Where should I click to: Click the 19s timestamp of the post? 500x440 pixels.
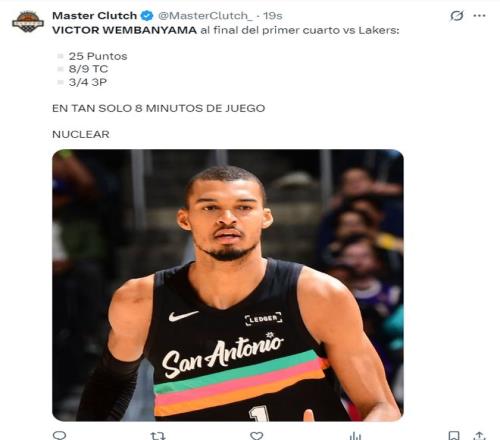[x=273, y=16]
